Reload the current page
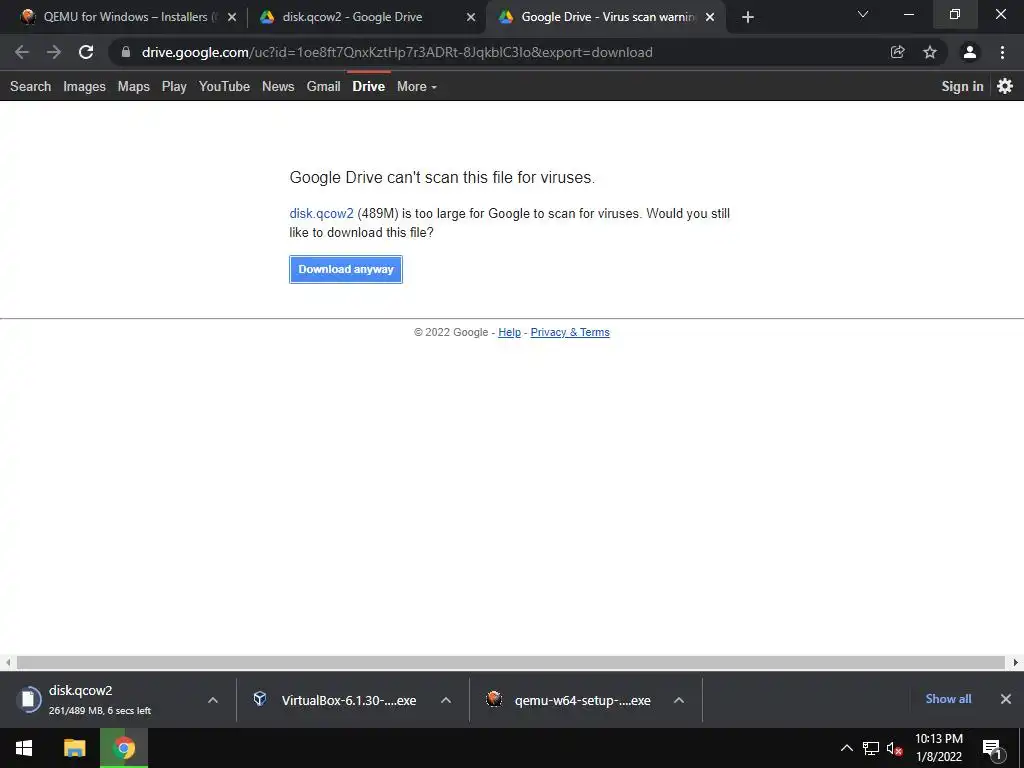 (x=86, y=52)
